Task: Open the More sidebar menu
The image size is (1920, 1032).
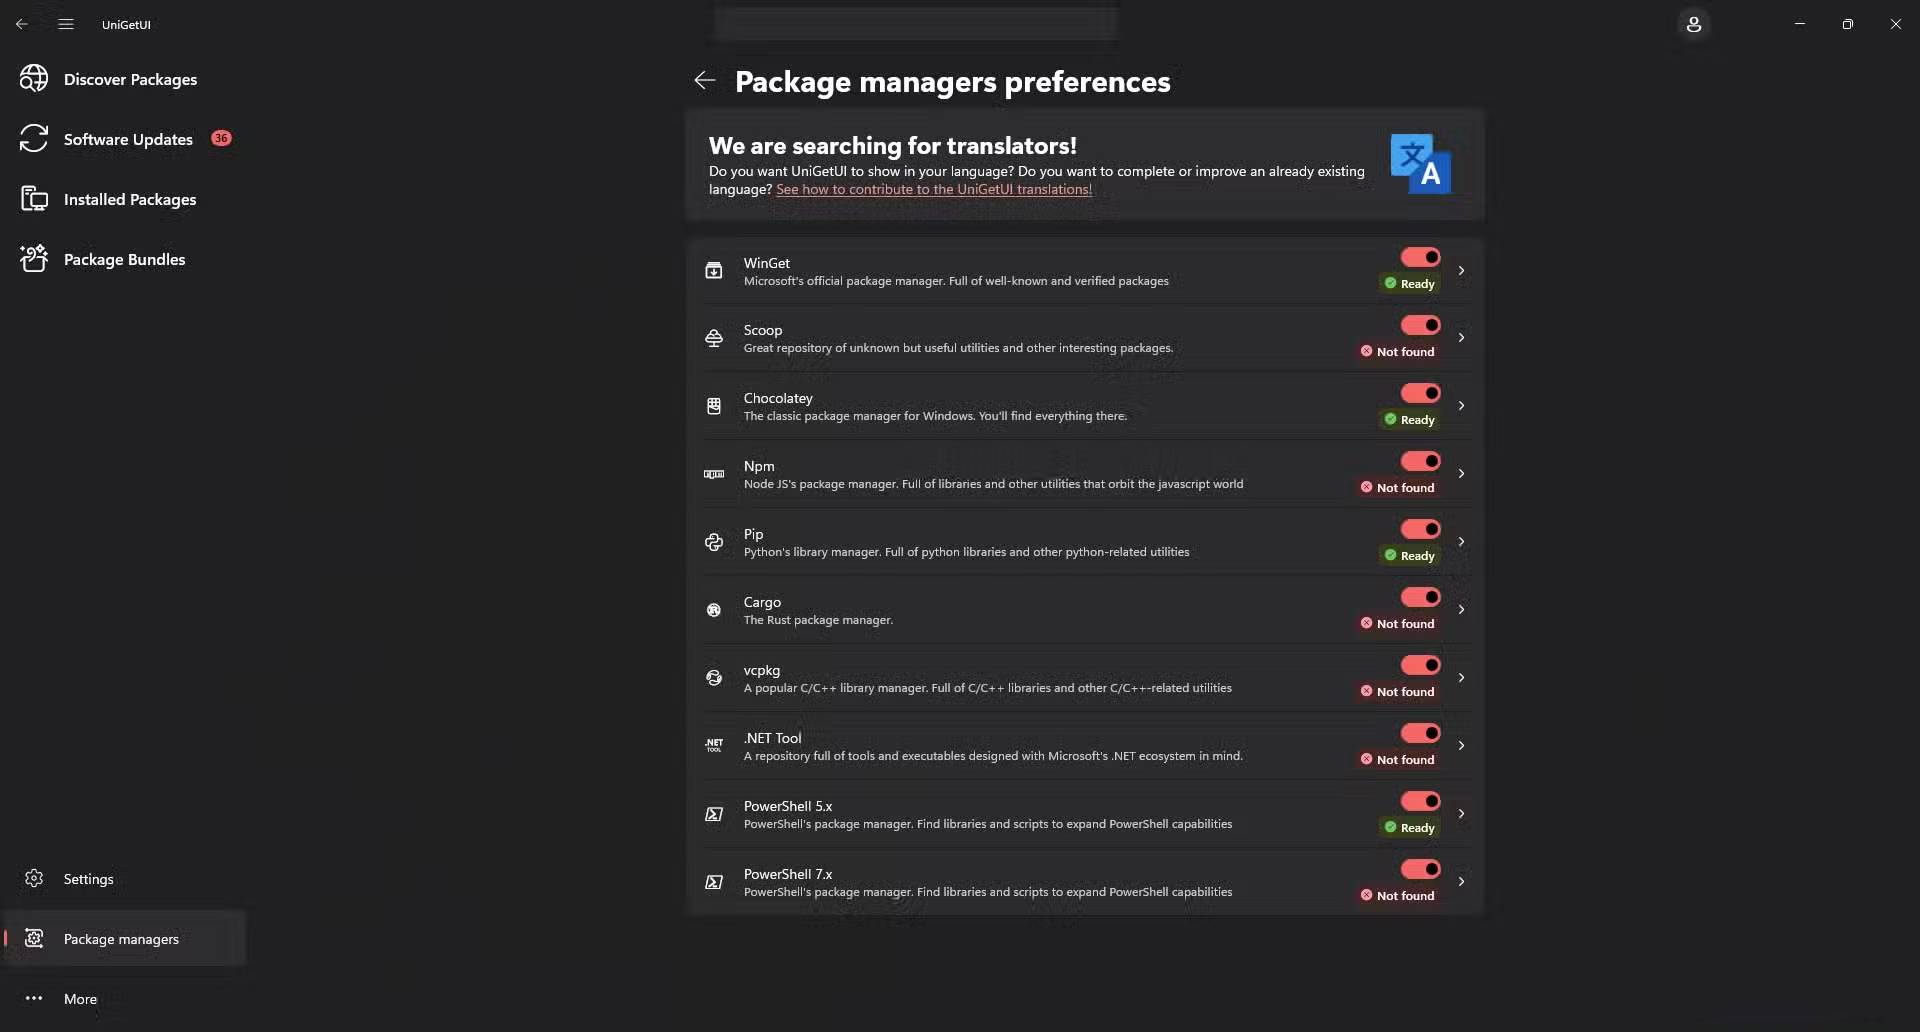Action: pos(80,999)
